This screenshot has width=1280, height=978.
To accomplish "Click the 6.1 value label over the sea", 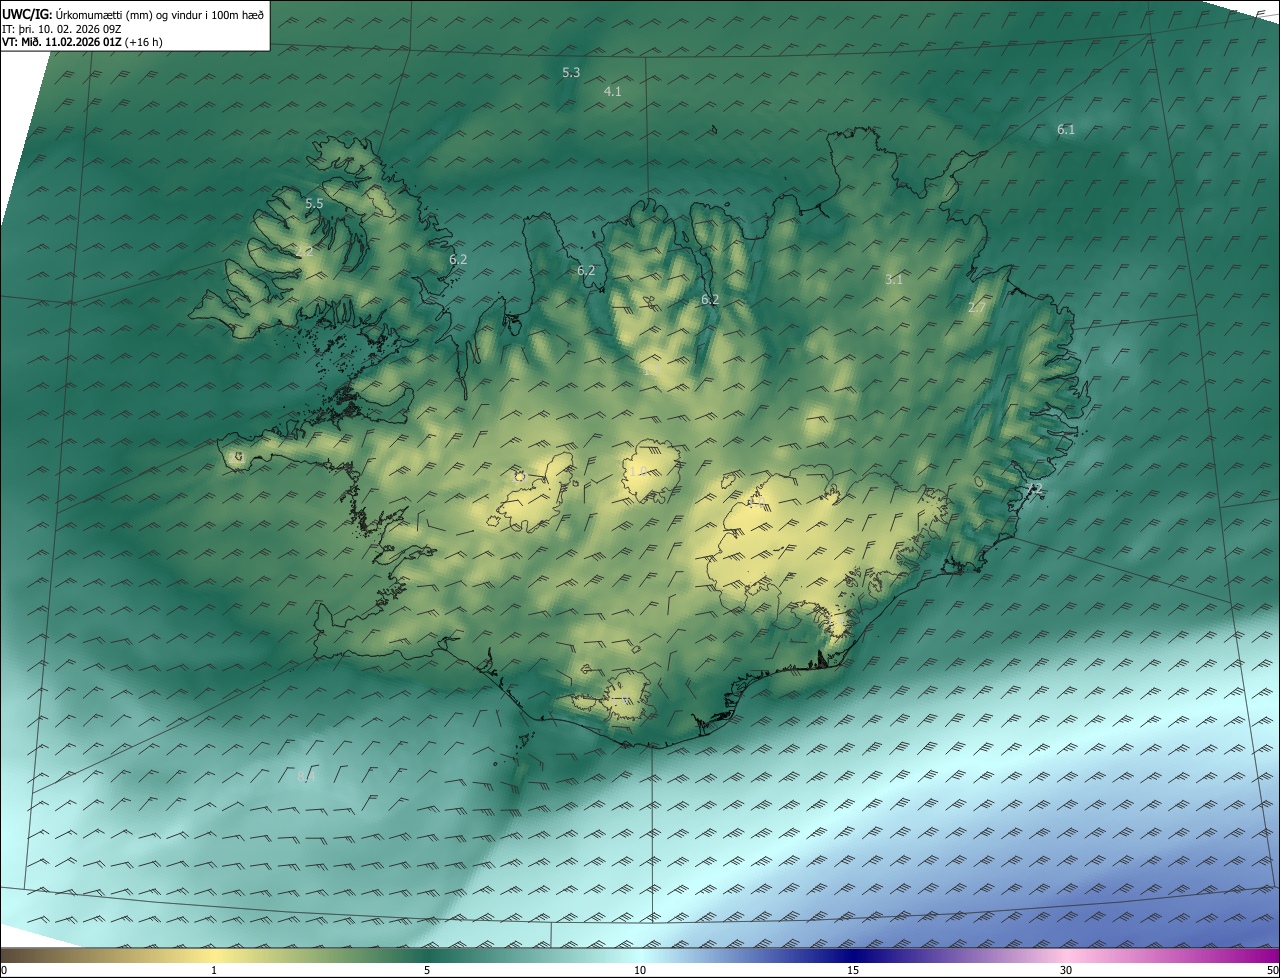I will pos(1066,130).
